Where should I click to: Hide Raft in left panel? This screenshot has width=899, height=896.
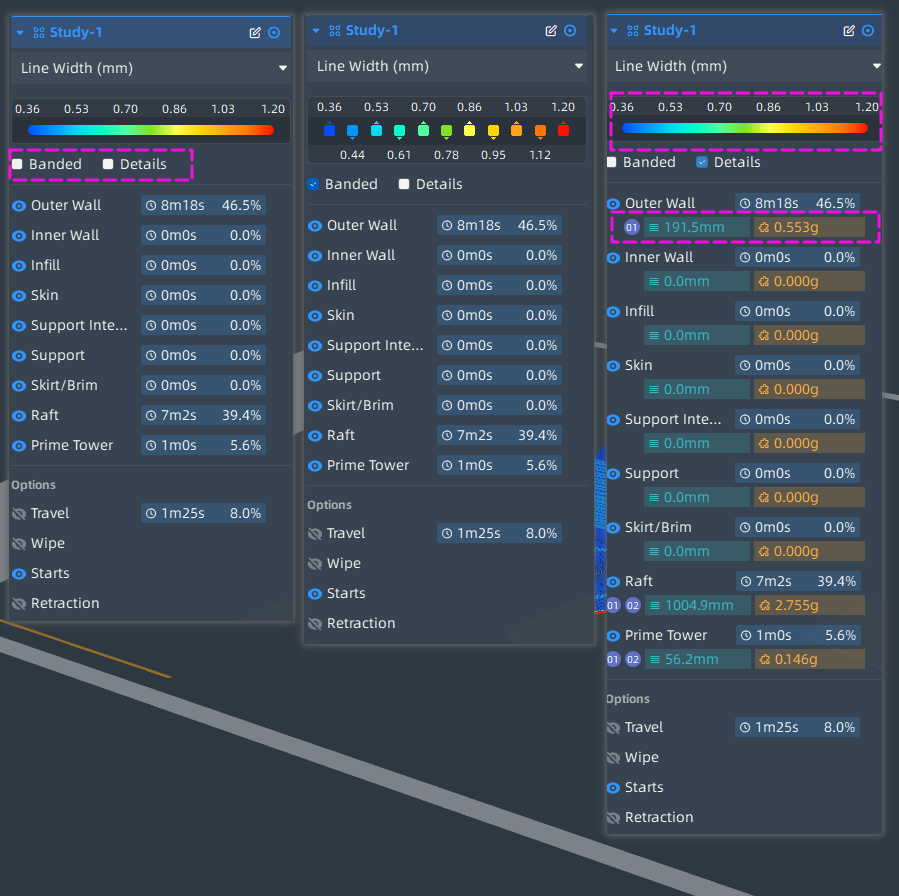[x=19, y=416]
